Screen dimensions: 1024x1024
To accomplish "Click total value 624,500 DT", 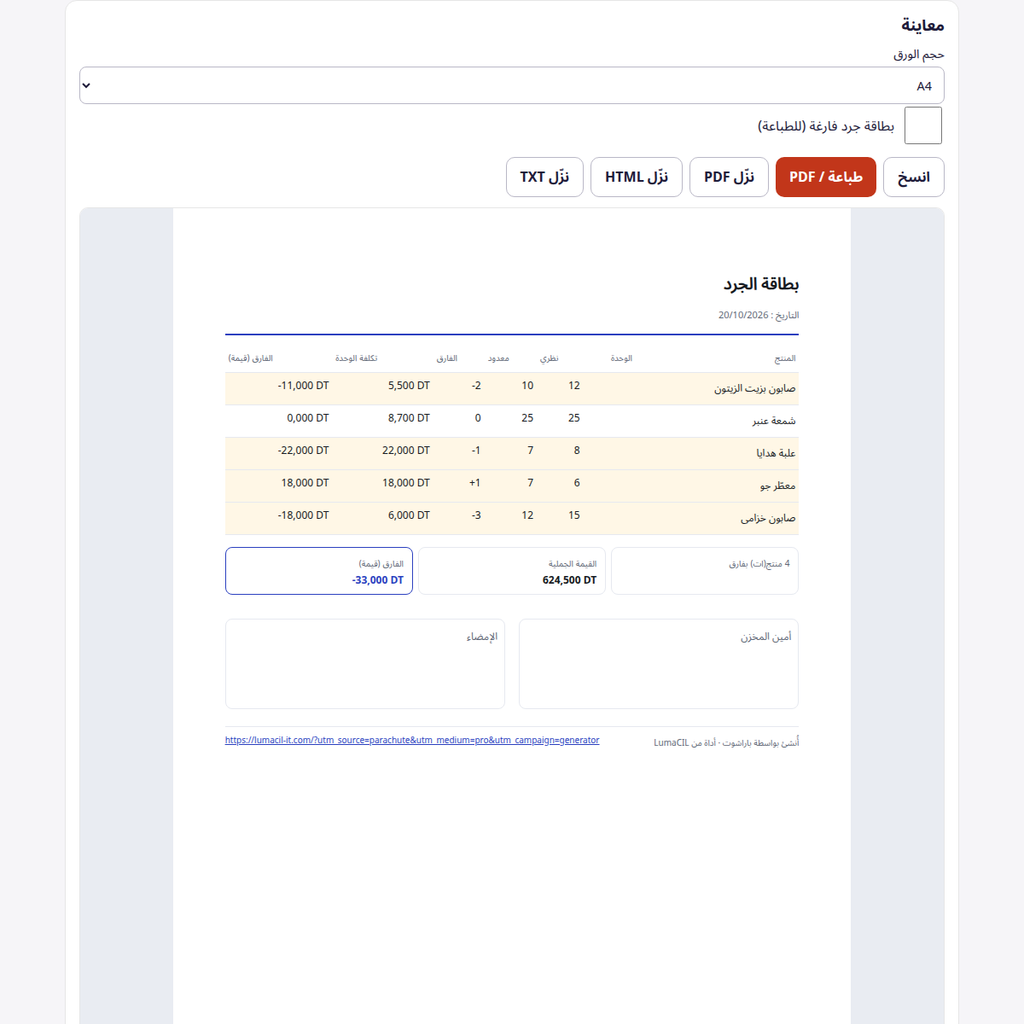I will [569, 580].
